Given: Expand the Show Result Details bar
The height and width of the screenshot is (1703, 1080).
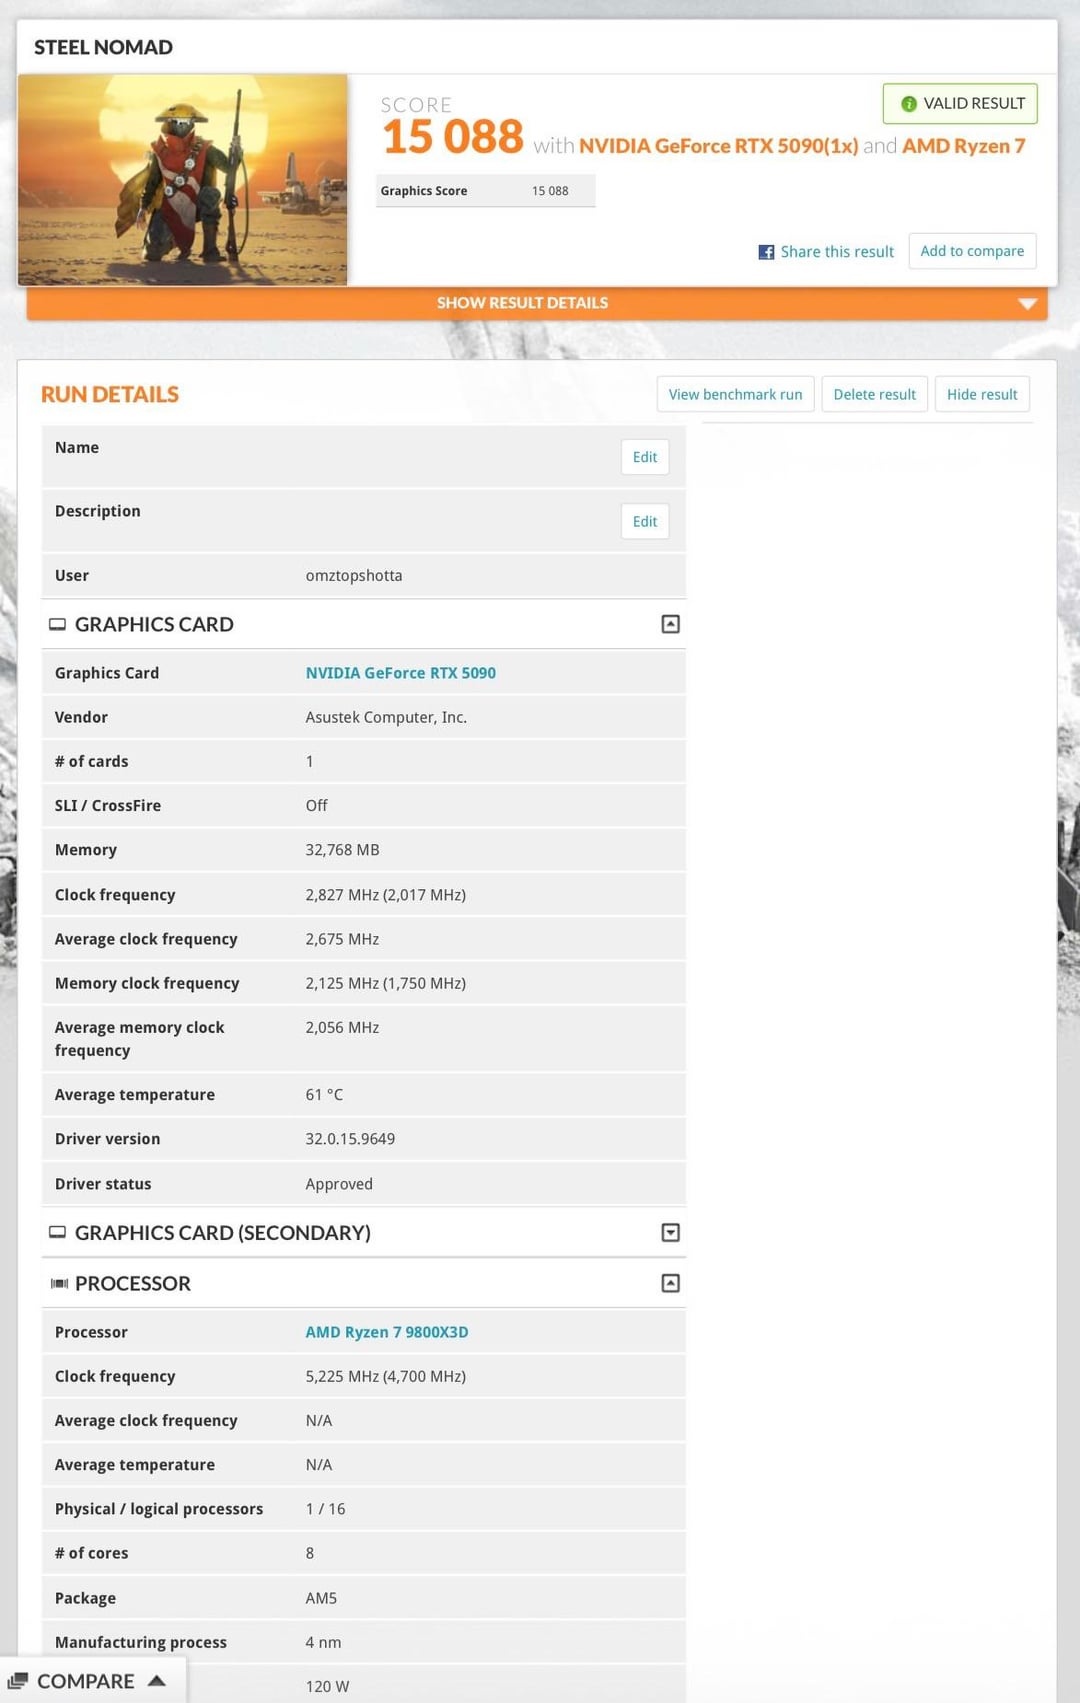Looking at the screenshot, I should pyautogui.click(x=537, y=303).
